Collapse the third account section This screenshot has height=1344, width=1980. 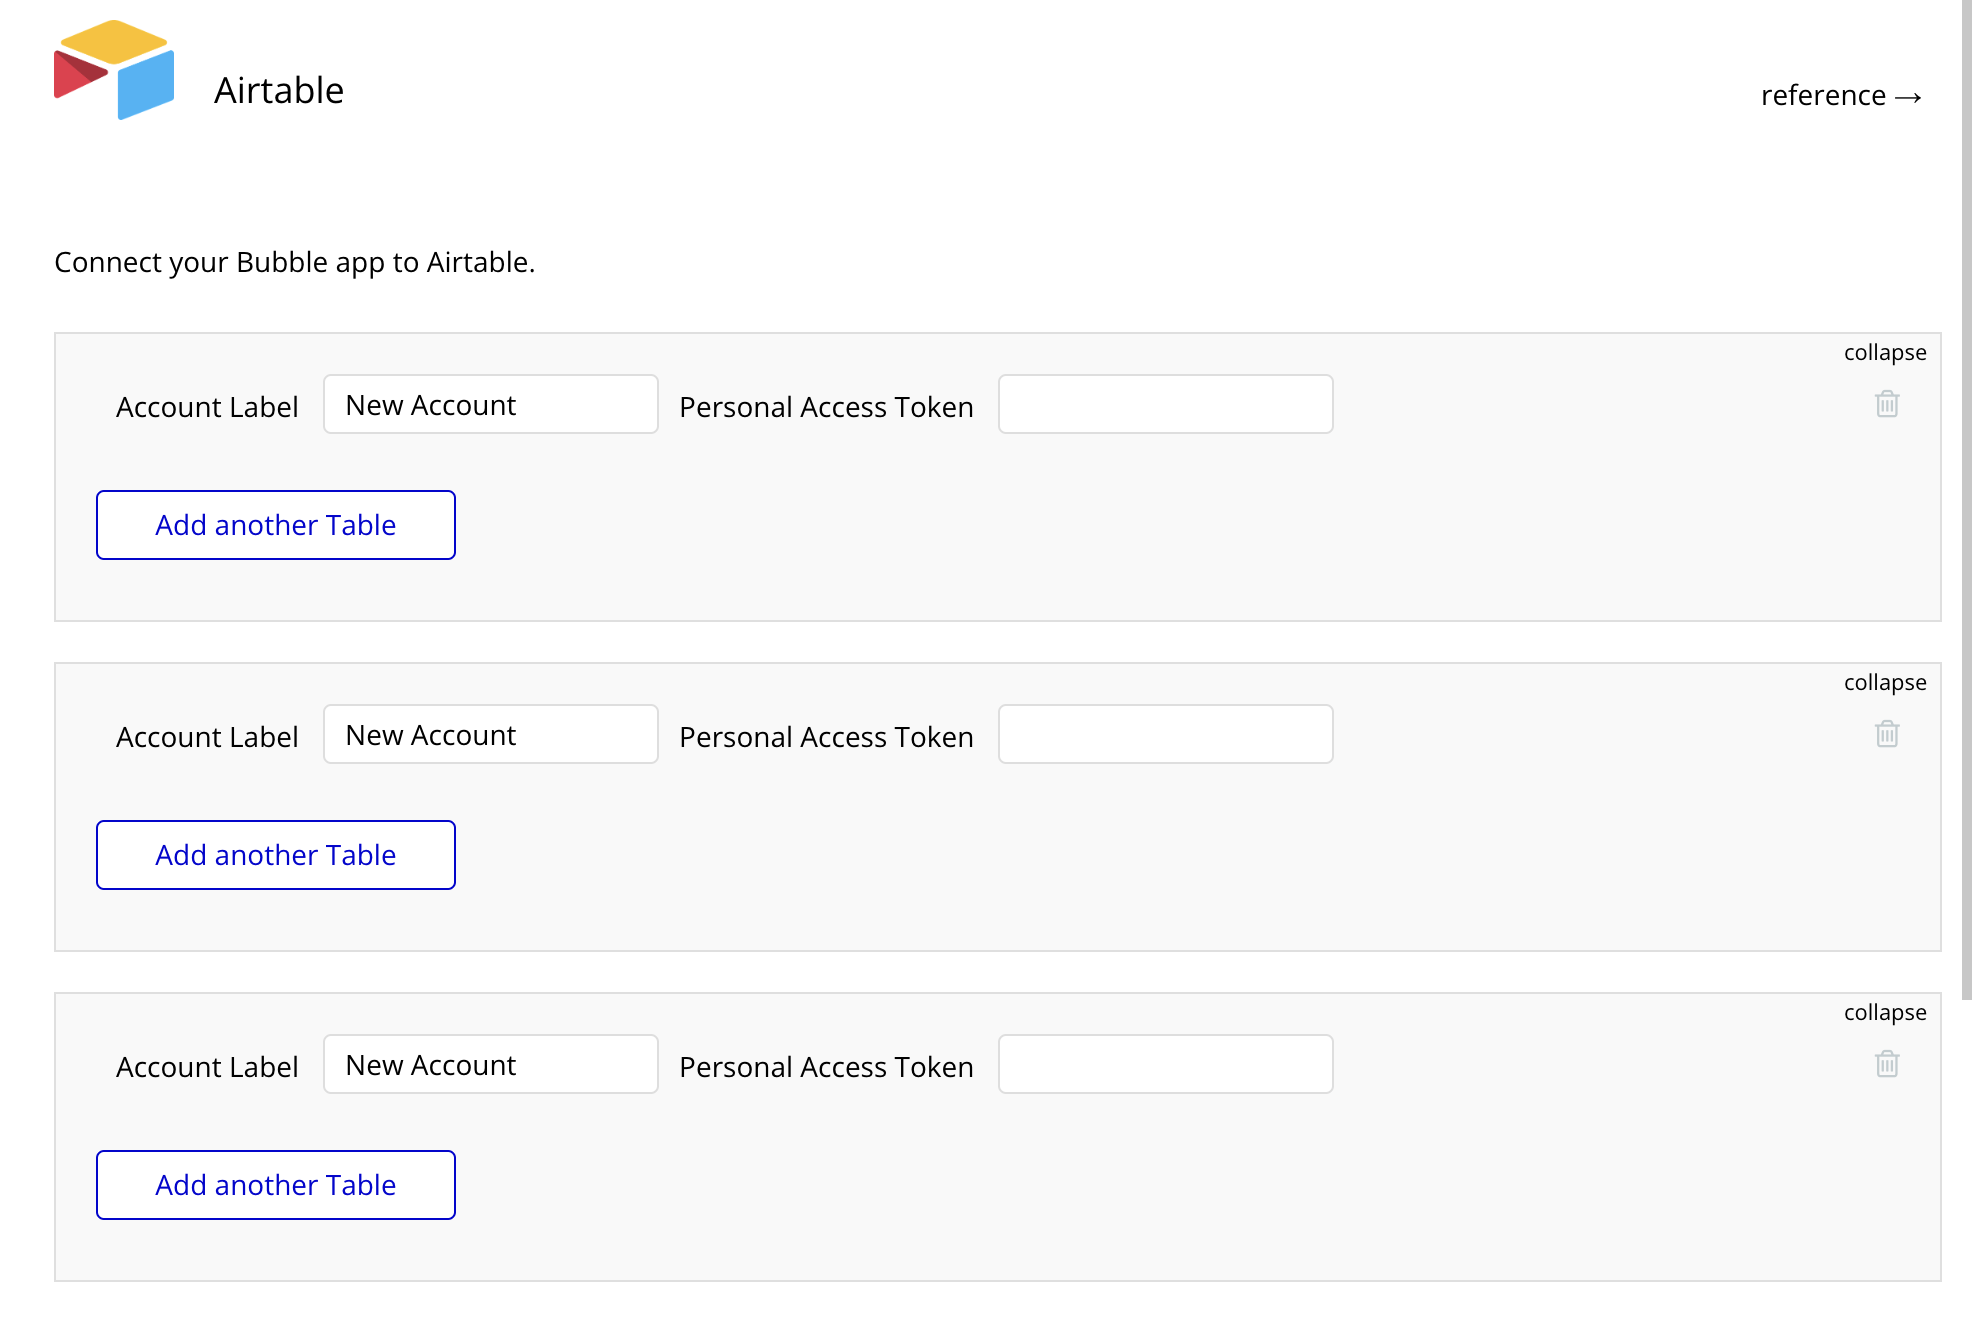point(1884,1013)
